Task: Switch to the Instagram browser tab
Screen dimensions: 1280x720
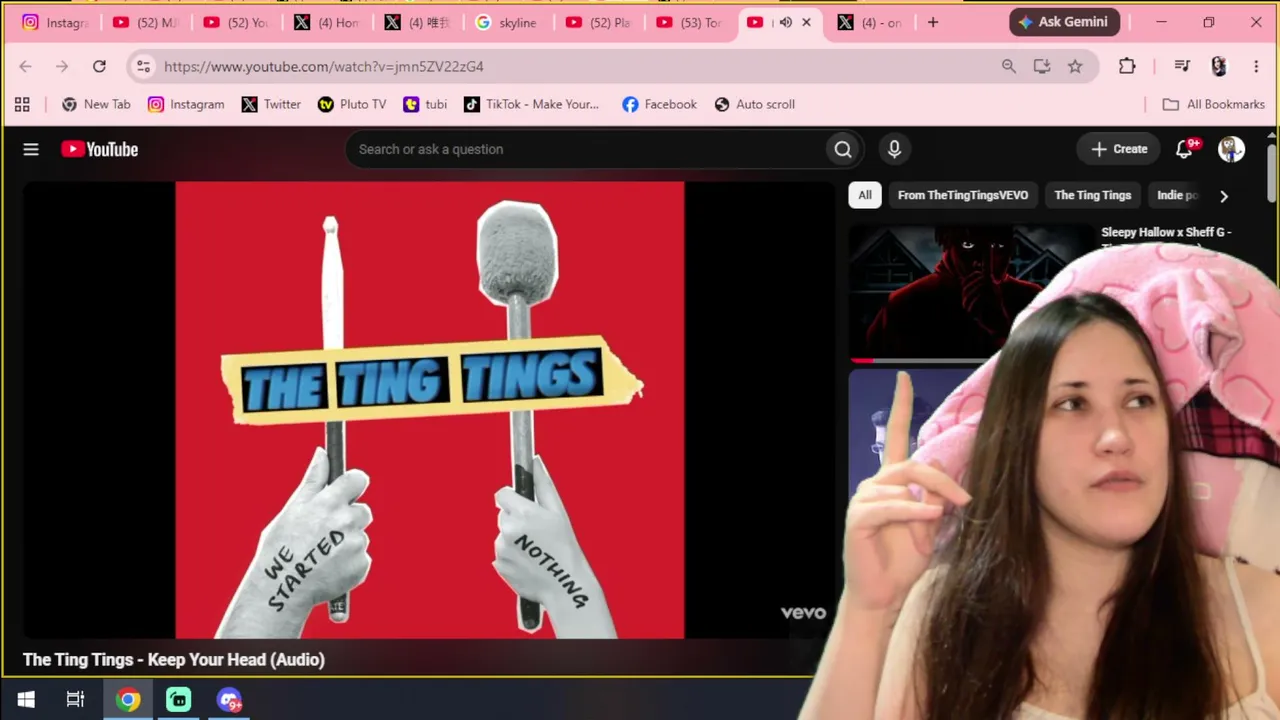Action: [x=56, y=22]
